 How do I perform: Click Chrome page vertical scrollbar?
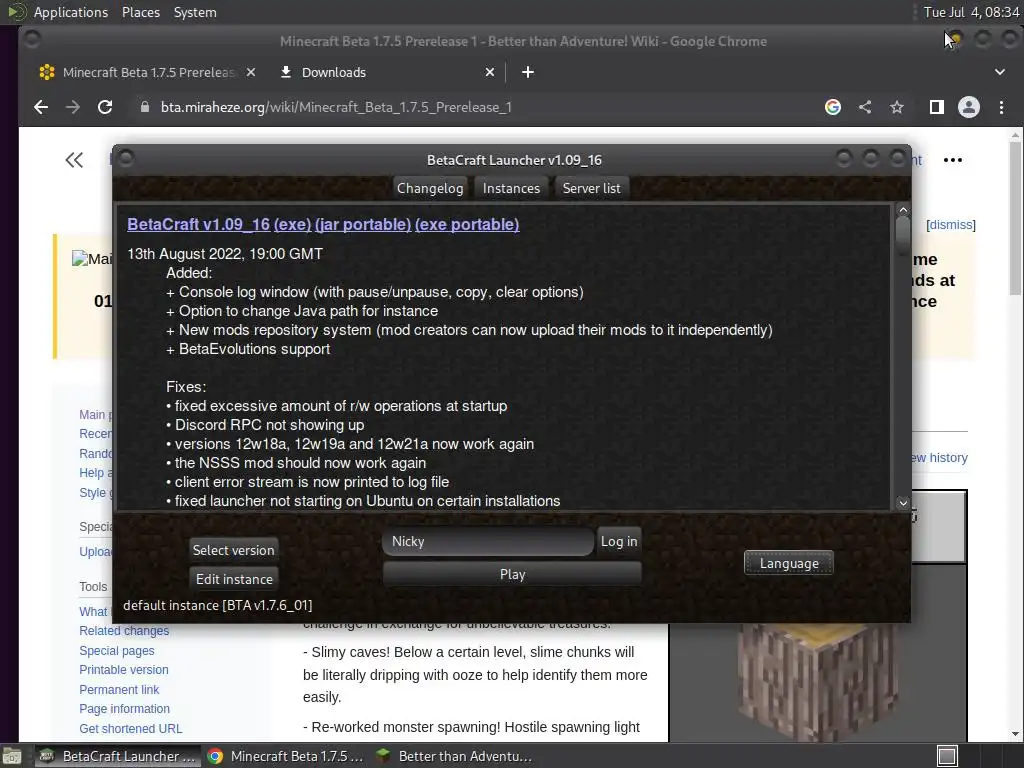tap(1015, 218)
